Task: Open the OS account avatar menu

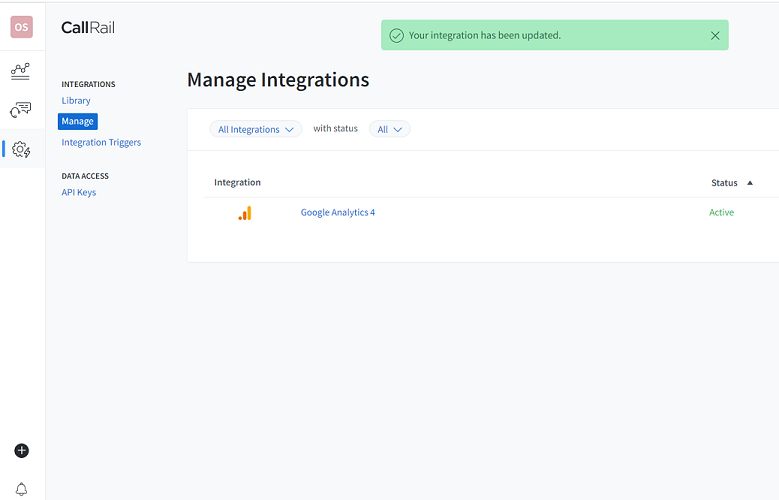Action: click(x=21, y=27)
